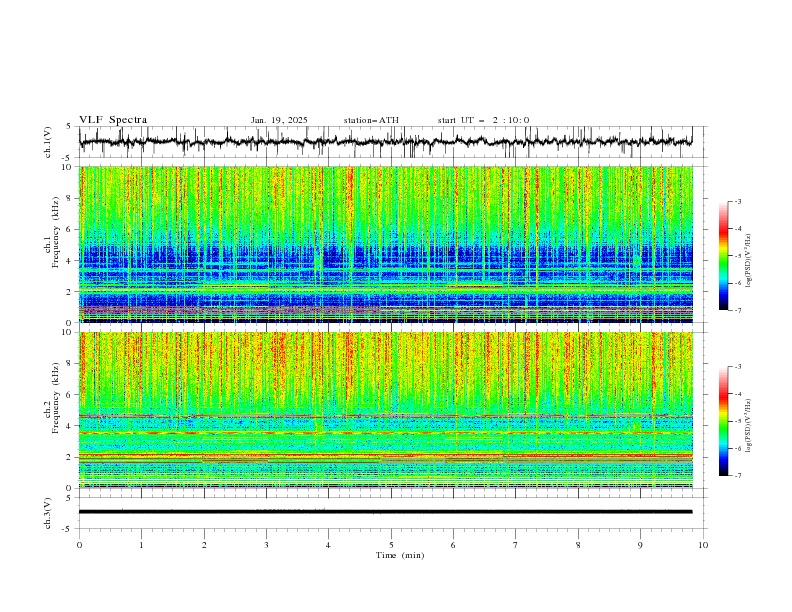This screenshot has width=792, height=612.
Task: Click the upper color scale bar
Action: click(x=724, y=255)
